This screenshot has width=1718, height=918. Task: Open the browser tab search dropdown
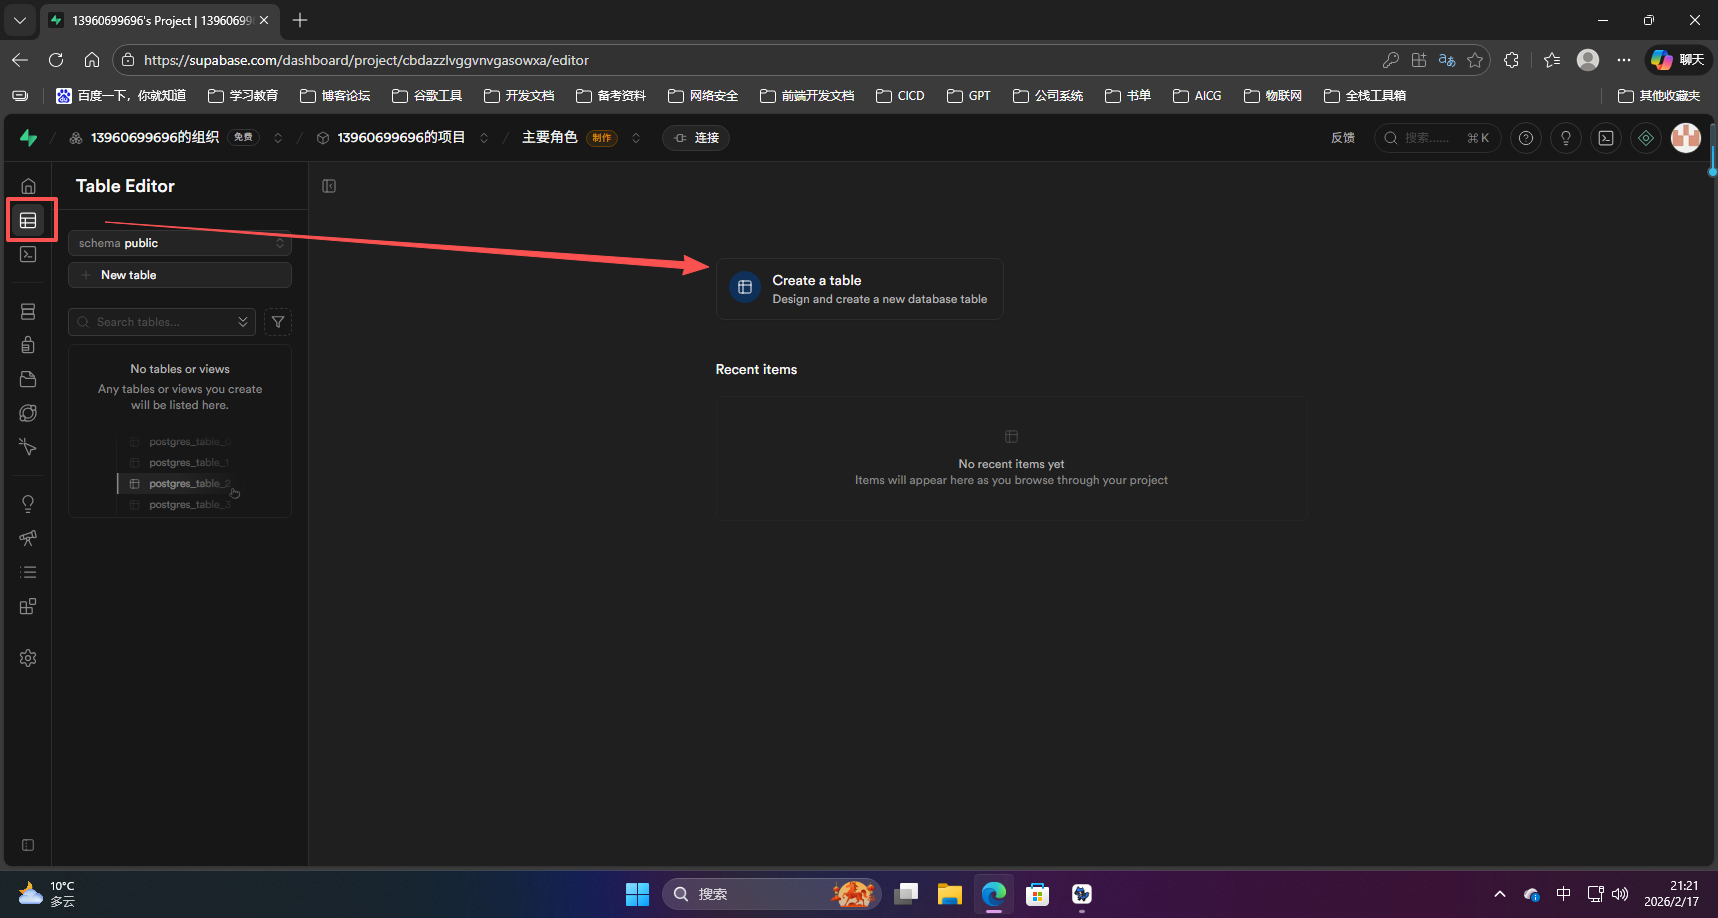click(x=20, y=20)
